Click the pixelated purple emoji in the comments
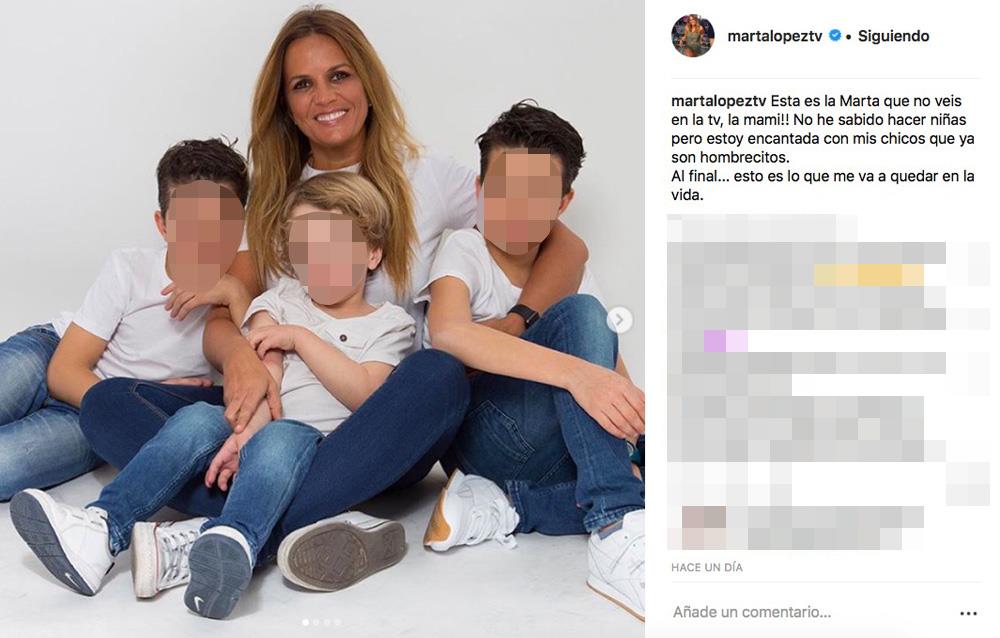Viewport: 1000px width, 638px height. click(726, 341)
